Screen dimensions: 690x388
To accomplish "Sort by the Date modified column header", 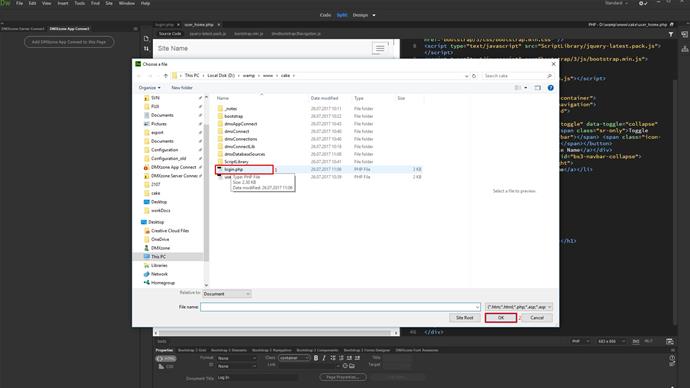I will point(324,98).
